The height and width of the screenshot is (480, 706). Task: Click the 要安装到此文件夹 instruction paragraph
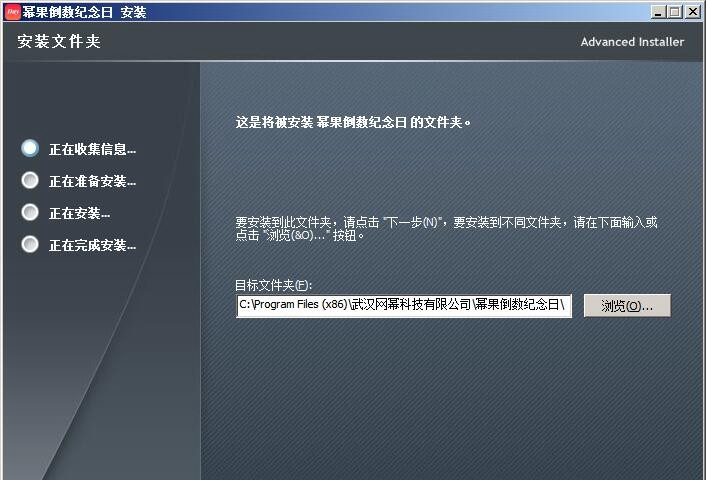[446, 228]
